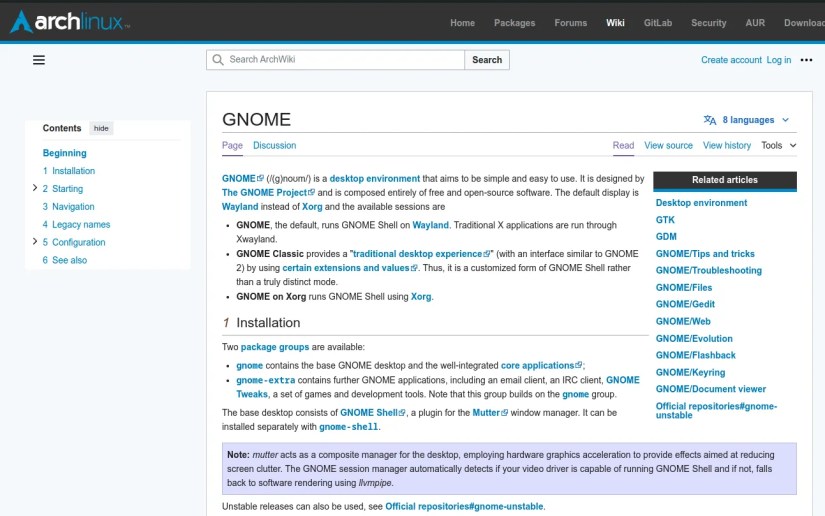Image resolution: width=825 pixels, height=516 pixels.
Task: Switch to the Discussion tab
Action: click(x=275, y=145)
